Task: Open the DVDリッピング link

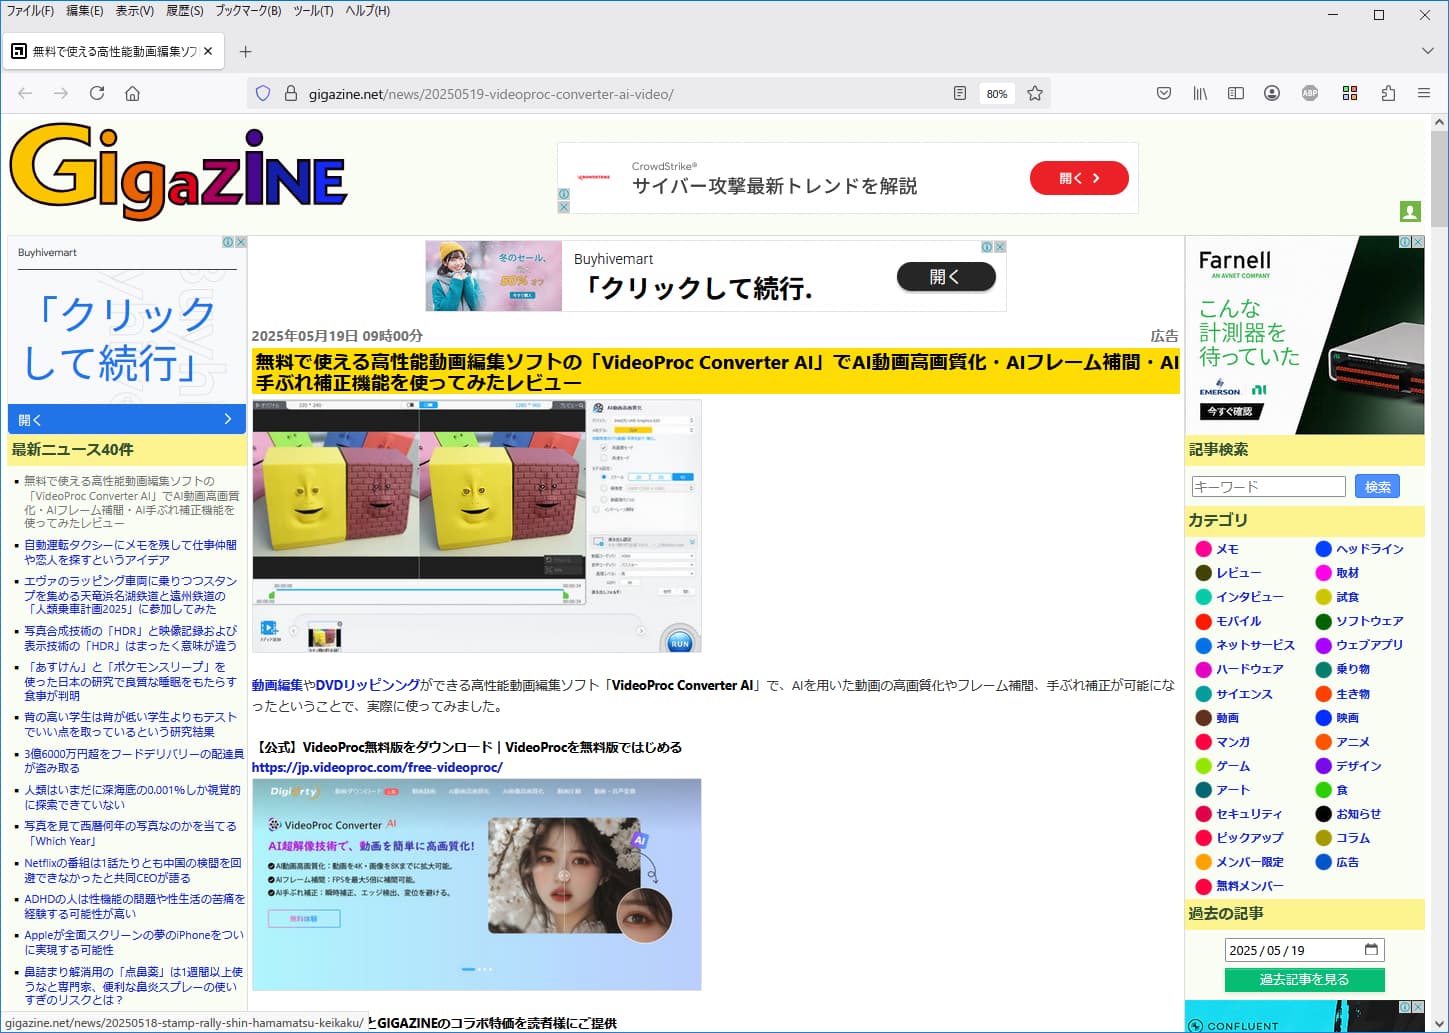Action: pos(368,685)
